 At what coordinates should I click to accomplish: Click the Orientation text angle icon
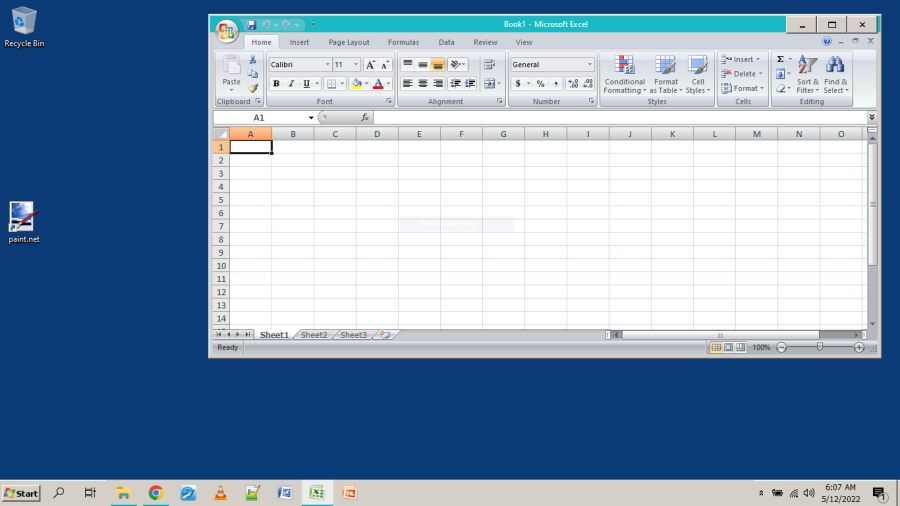(x=455, y=65)
